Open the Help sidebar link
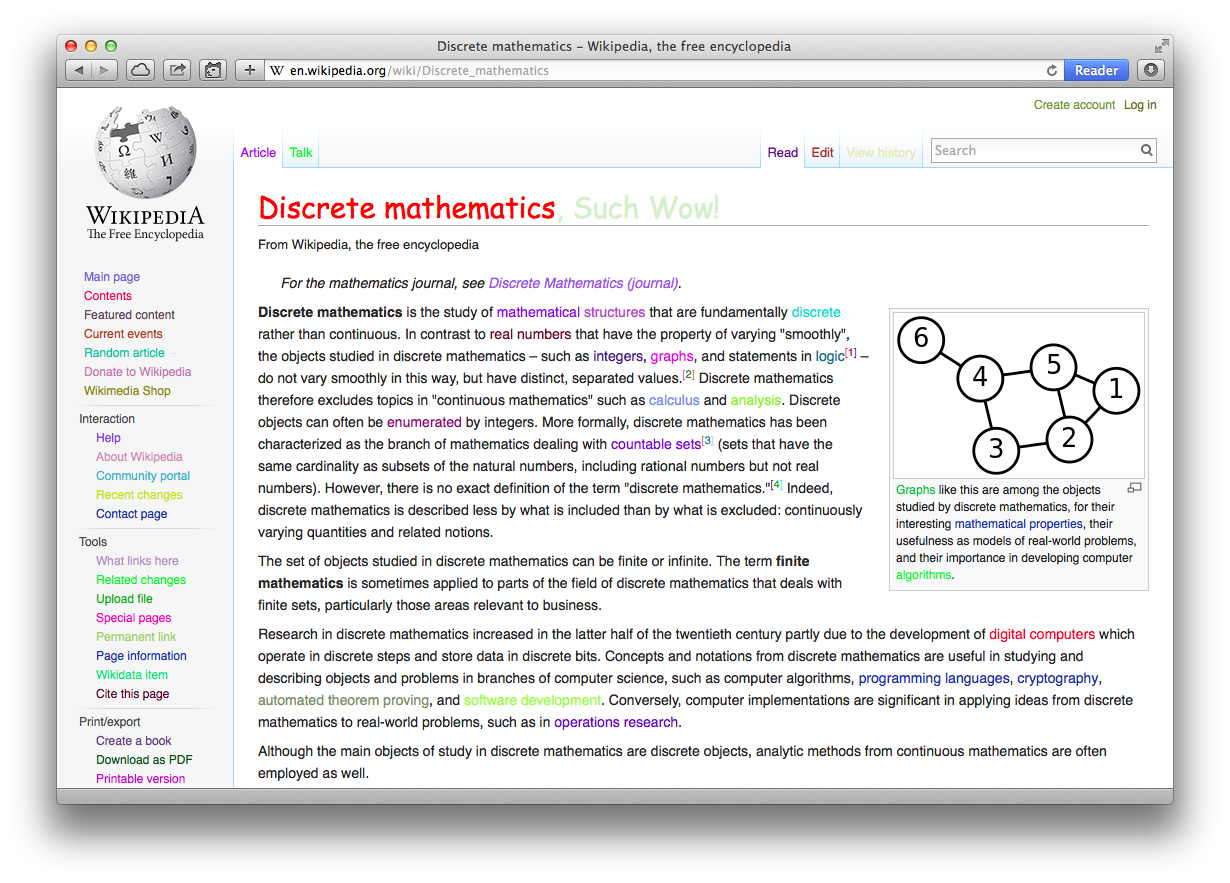 pos(108,438)
